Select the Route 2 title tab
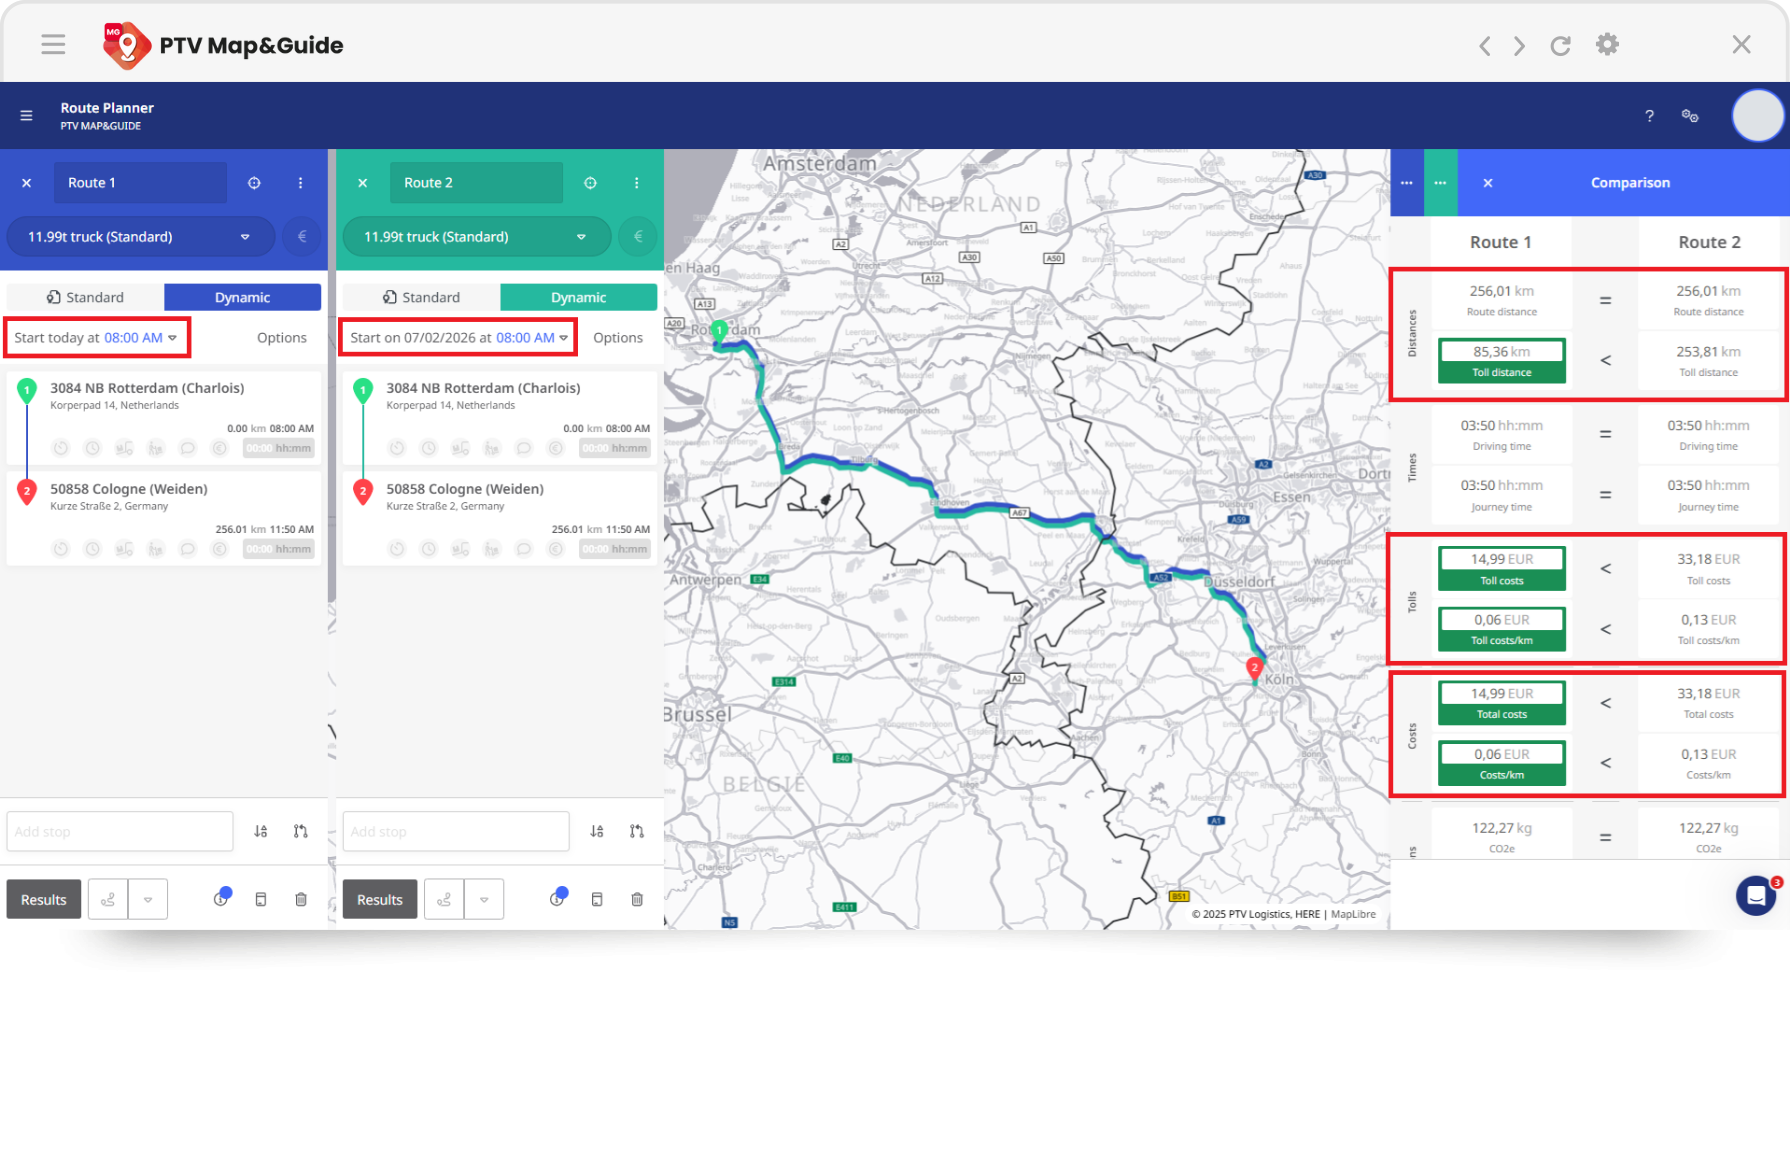 pyautogui.click(x=476, y=183)
